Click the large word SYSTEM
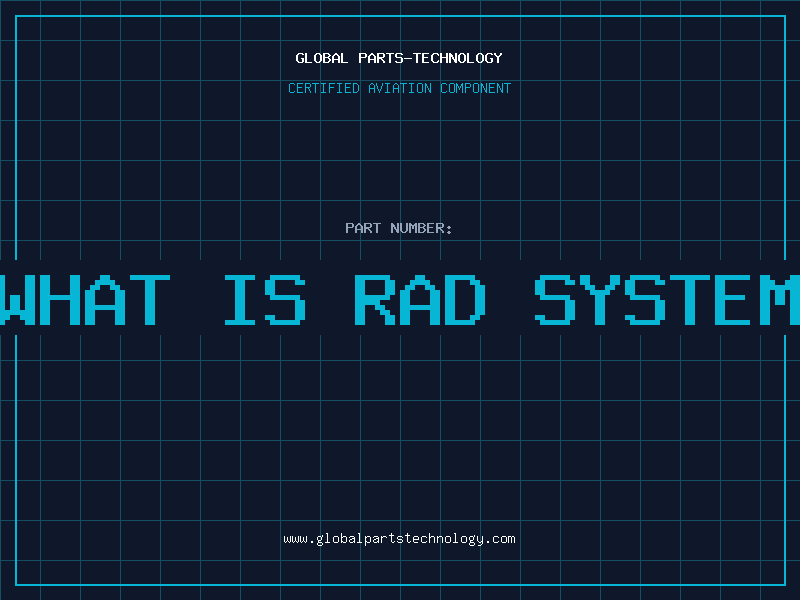800x600 pixels. click(668, 299)
